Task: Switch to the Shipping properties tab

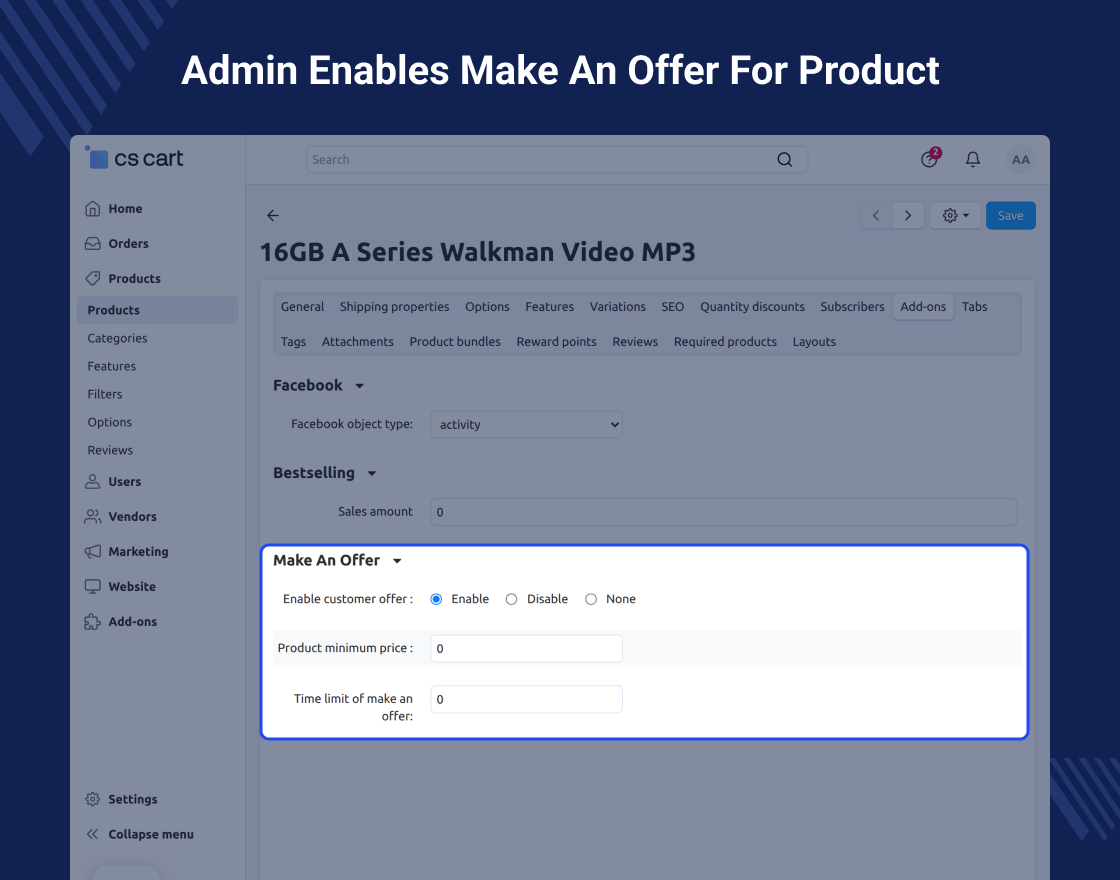Action: pyautogui.click(x=394, y=306)
